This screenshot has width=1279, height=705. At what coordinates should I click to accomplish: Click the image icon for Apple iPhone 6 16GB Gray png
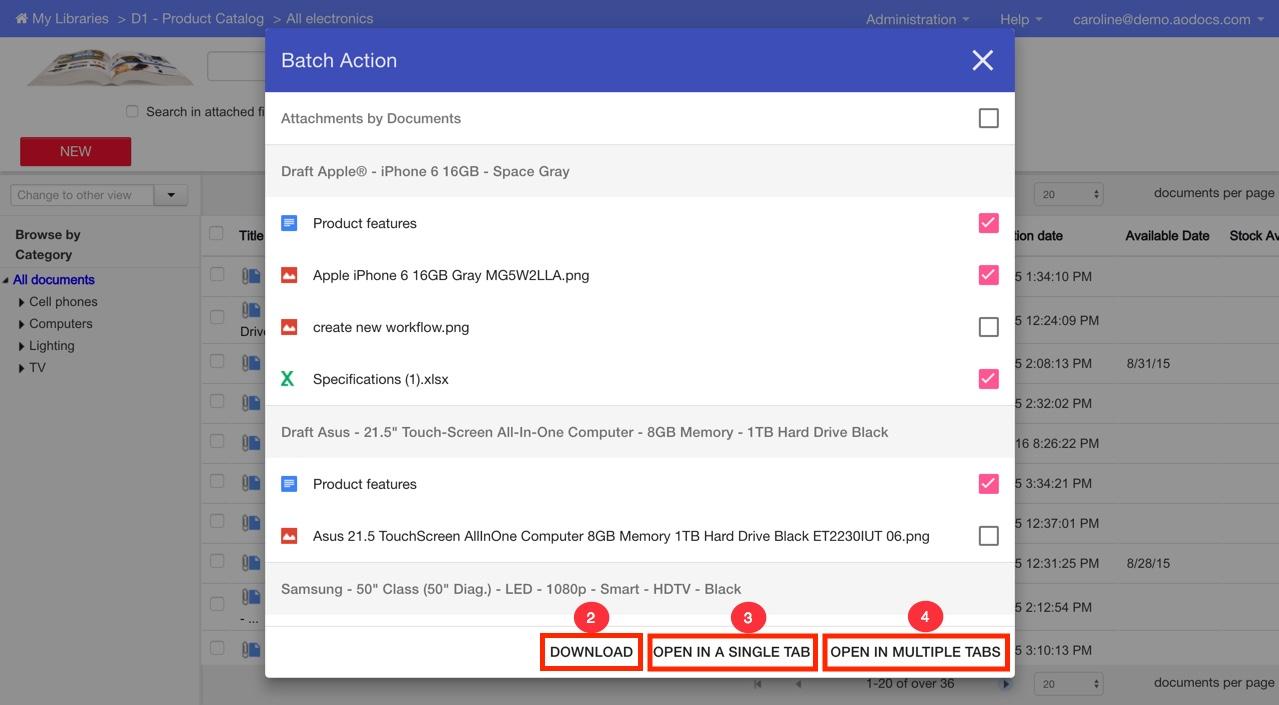(x=289, y=275)
